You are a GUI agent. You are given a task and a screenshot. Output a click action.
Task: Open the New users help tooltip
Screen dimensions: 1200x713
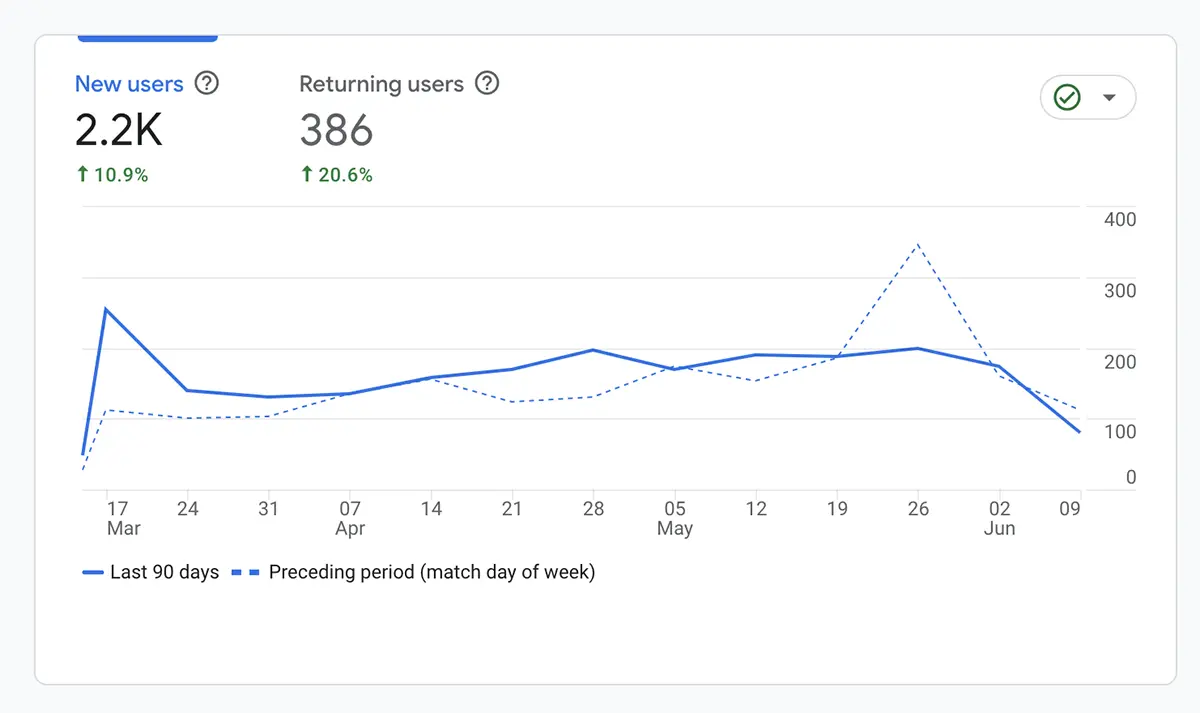207,84
